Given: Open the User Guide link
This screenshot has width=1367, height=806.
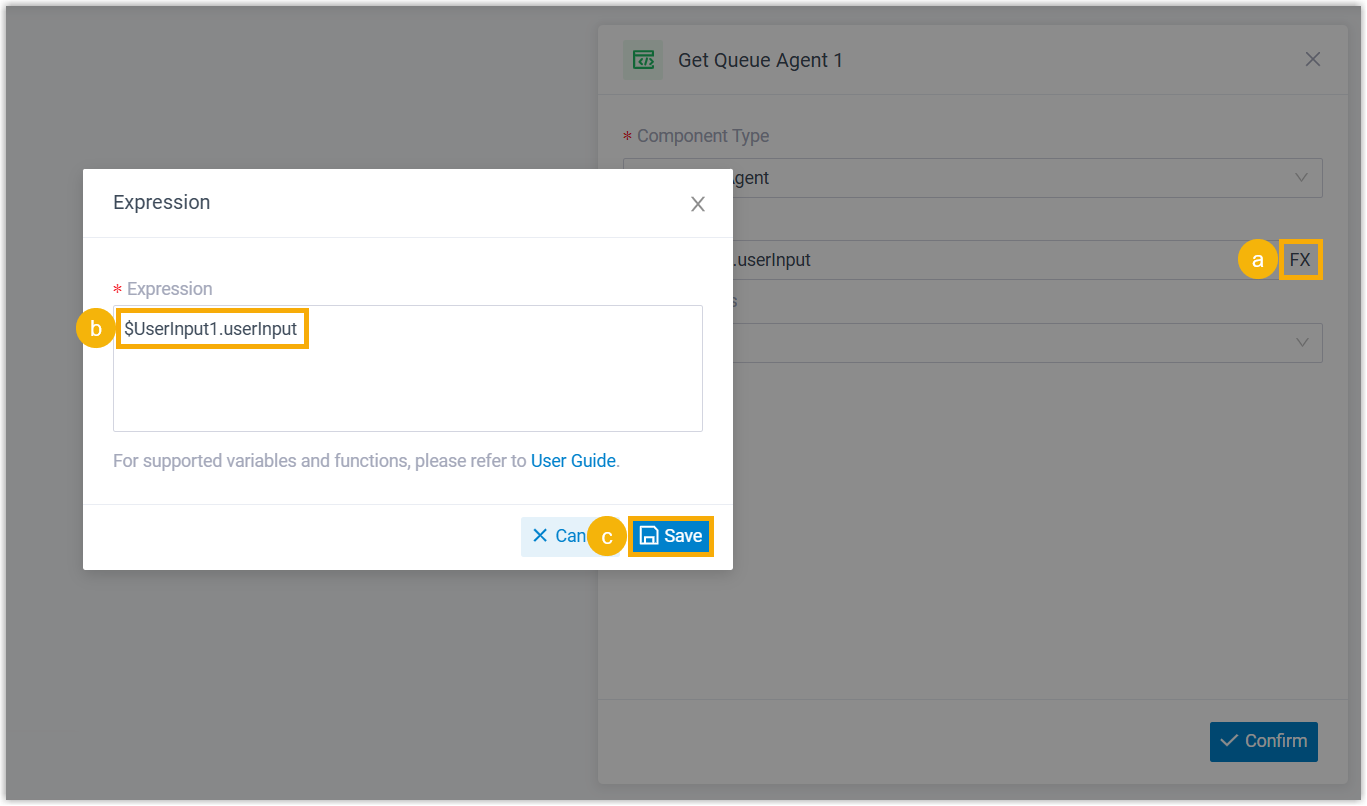Looking at the screenshot, I should coord(572,460).
